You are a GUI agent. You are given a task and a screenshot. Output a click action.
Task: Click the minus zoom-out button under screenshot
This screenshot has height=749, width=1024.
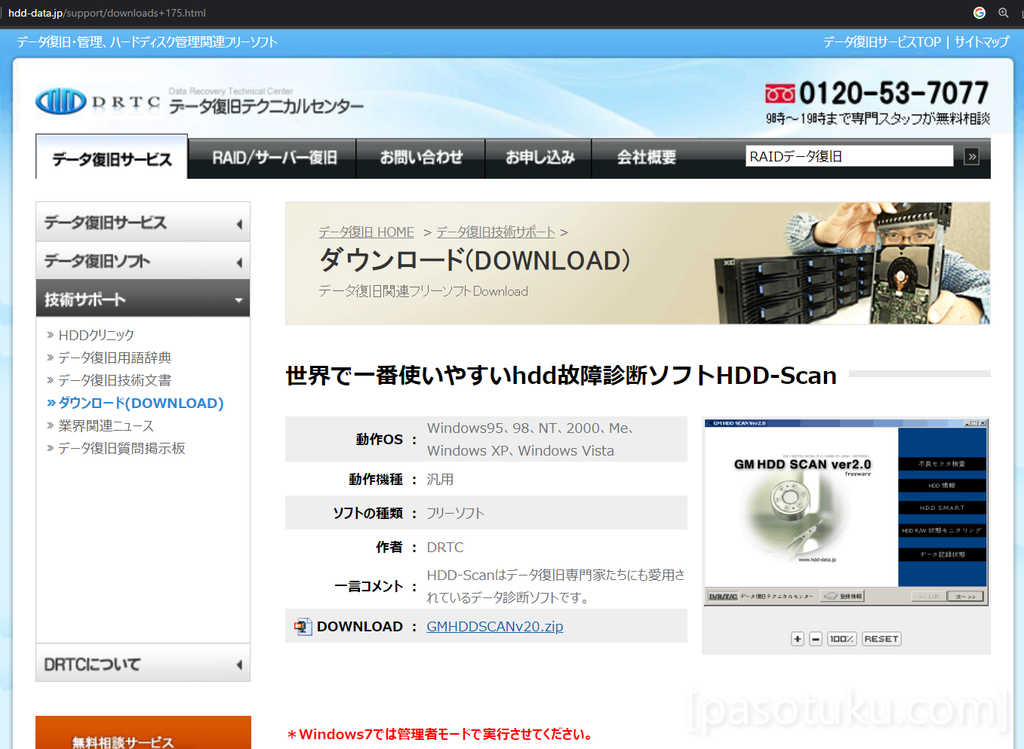pyautogui.click(x=816, y=639)
